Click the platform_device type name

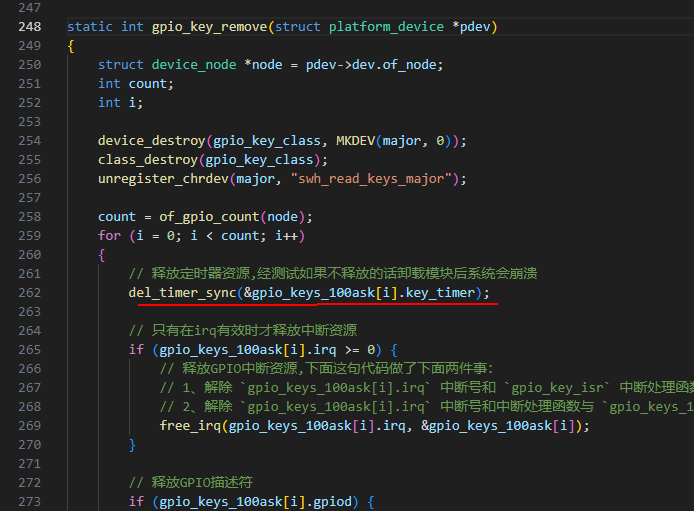pyautogui.click(x=386, y=27)
